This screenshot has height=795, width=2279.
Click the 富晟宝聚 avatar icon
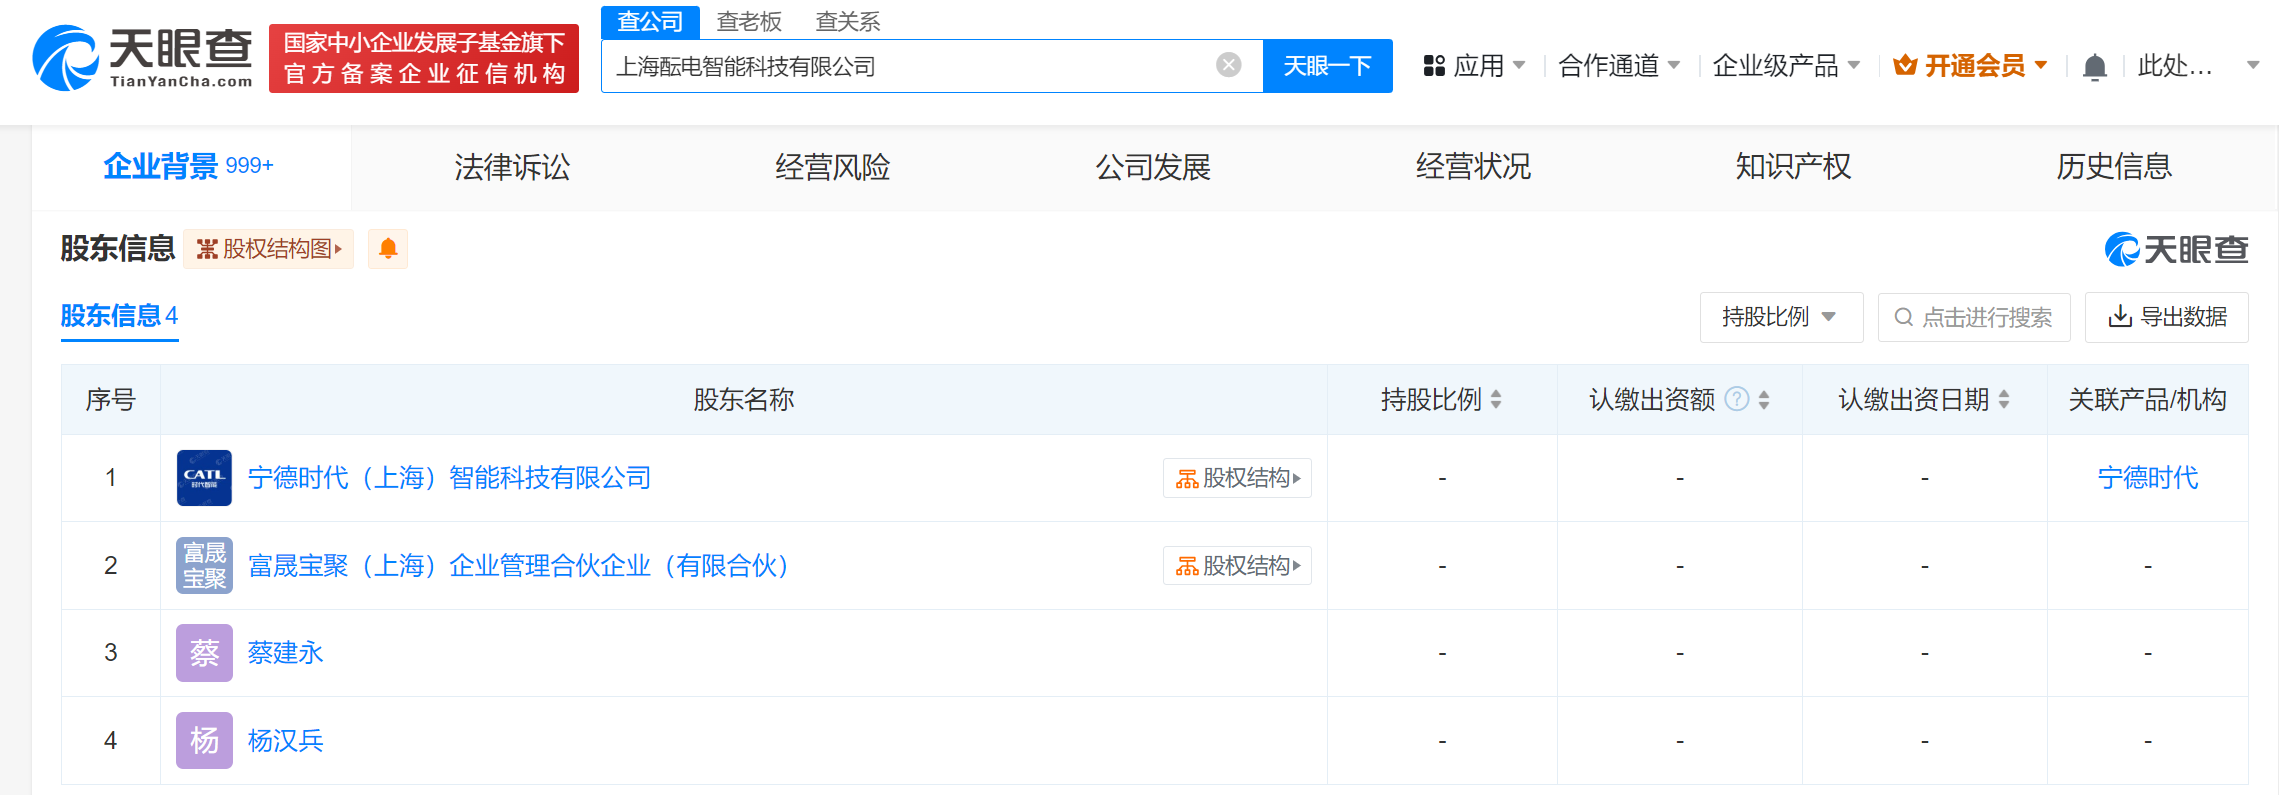click(x=204, y=566)
